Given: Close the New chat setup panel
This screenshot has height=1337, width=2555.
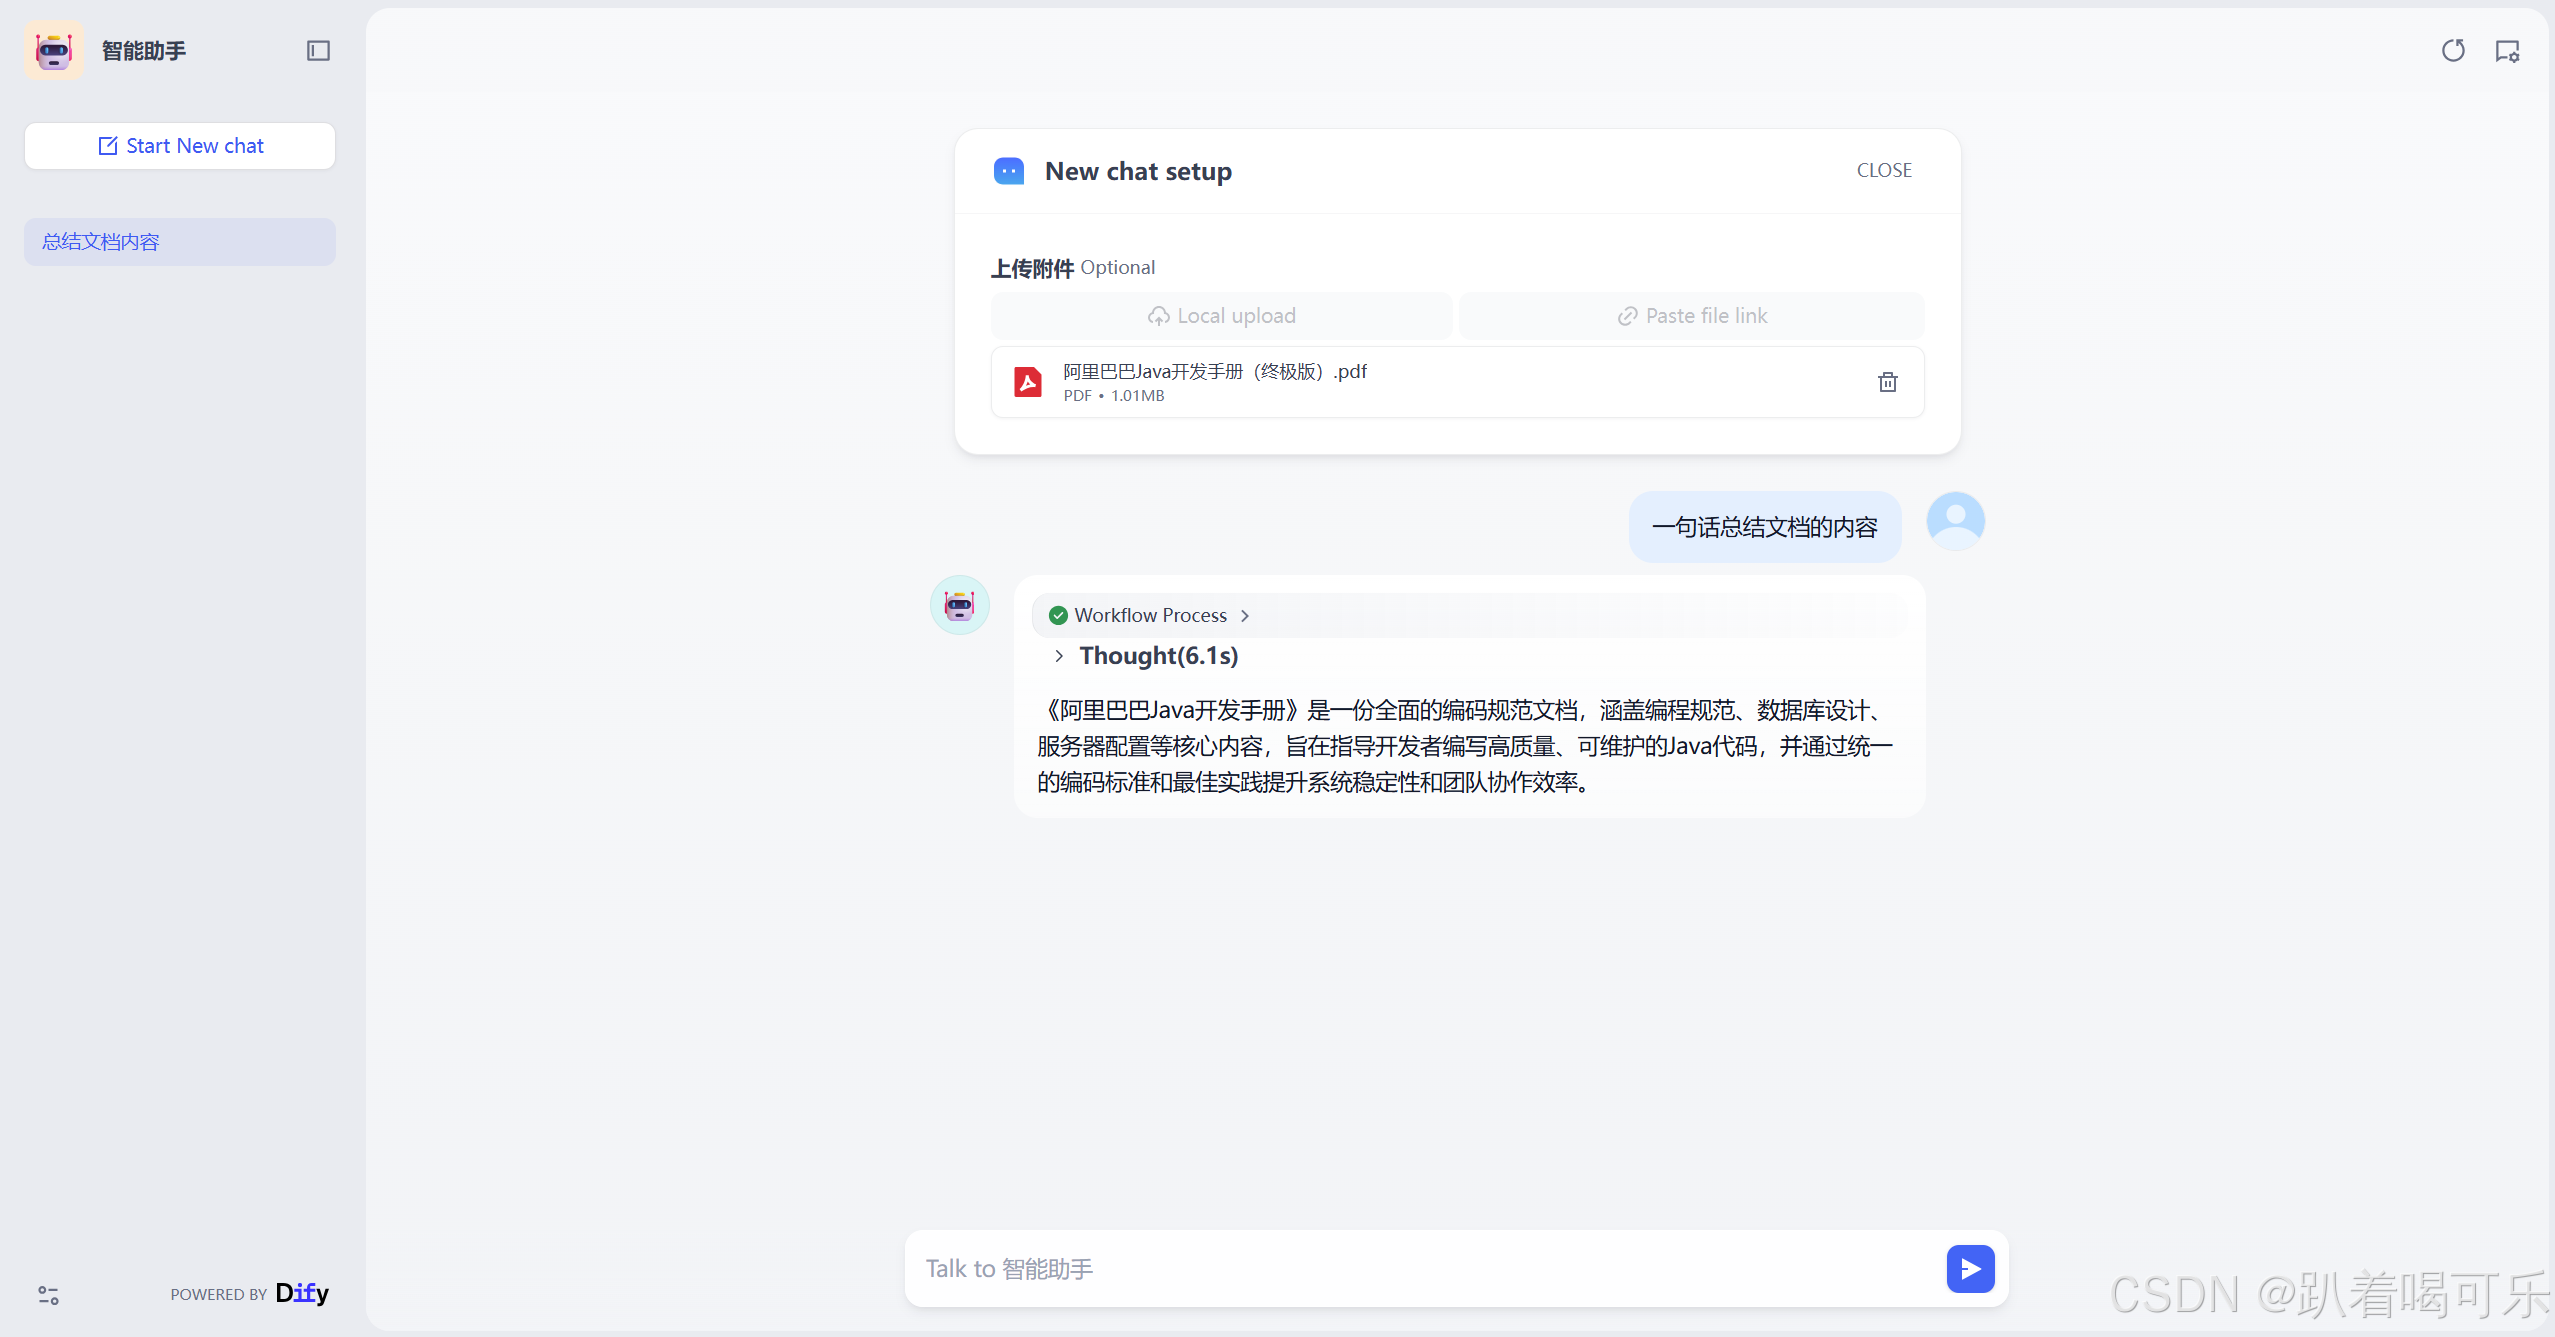Looking at the screenshot, I should point(1884,171).
